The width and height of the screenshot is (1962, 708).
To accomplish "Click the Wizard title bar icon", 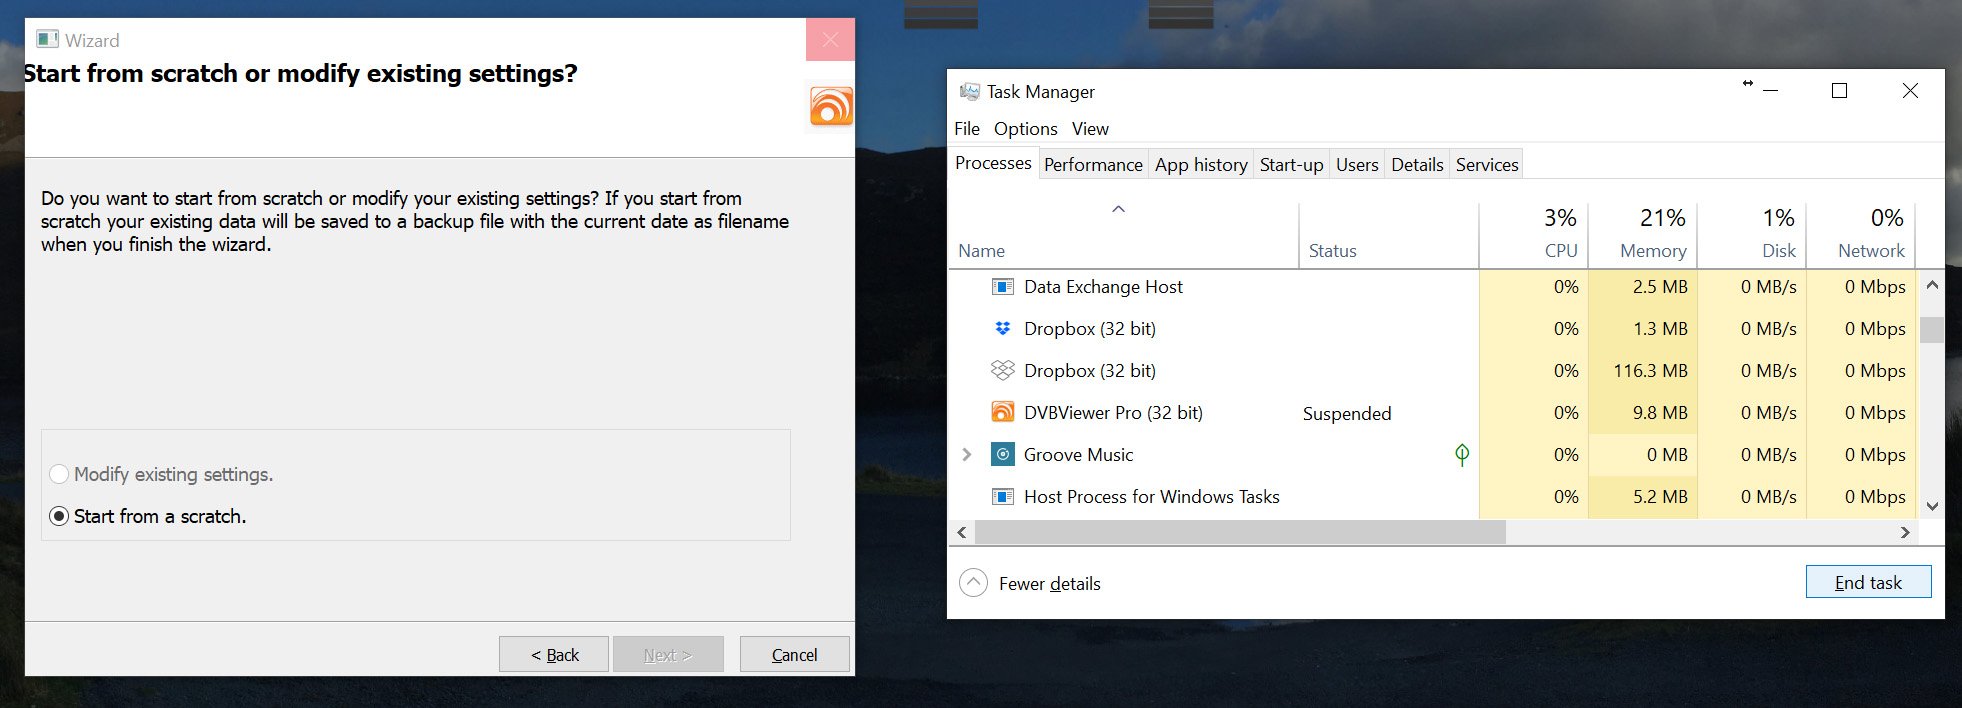I will click(47, 39).
